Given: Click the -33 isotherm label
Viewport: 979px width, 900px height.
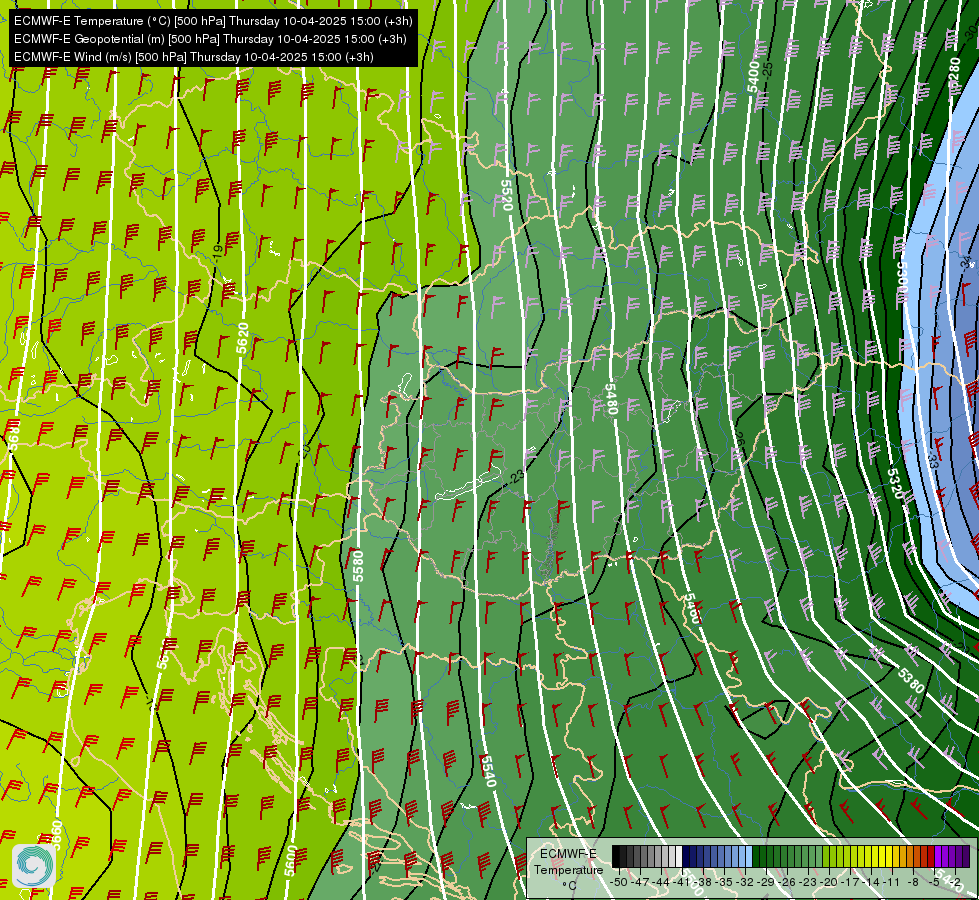Looking at the screenshot, I should pos(932,461).
